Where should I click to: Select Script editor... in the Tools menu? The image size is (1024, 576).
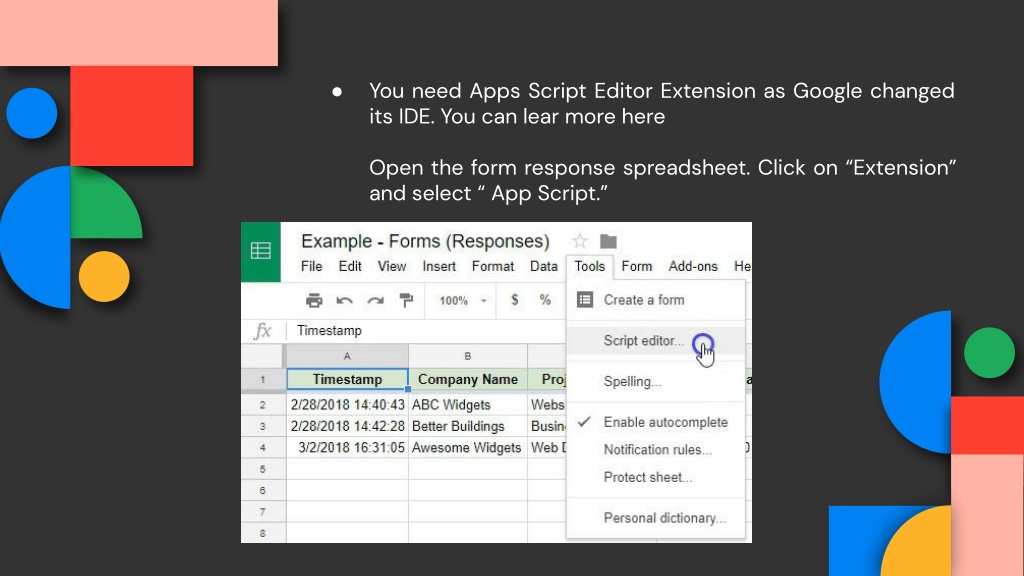[x=656, y=341]
